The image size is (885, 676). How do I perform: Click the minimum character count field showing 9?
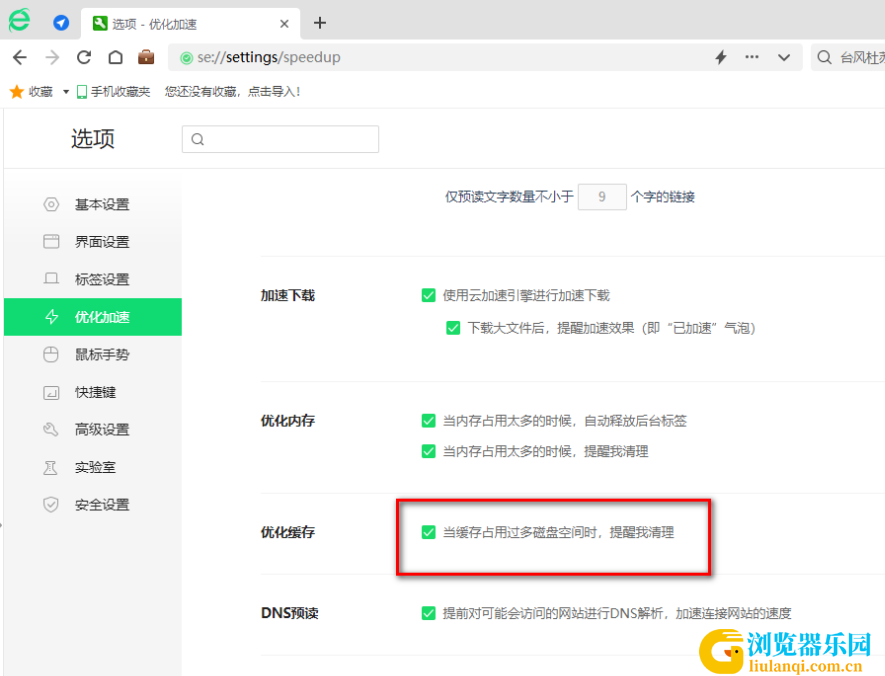coord(602,197)
